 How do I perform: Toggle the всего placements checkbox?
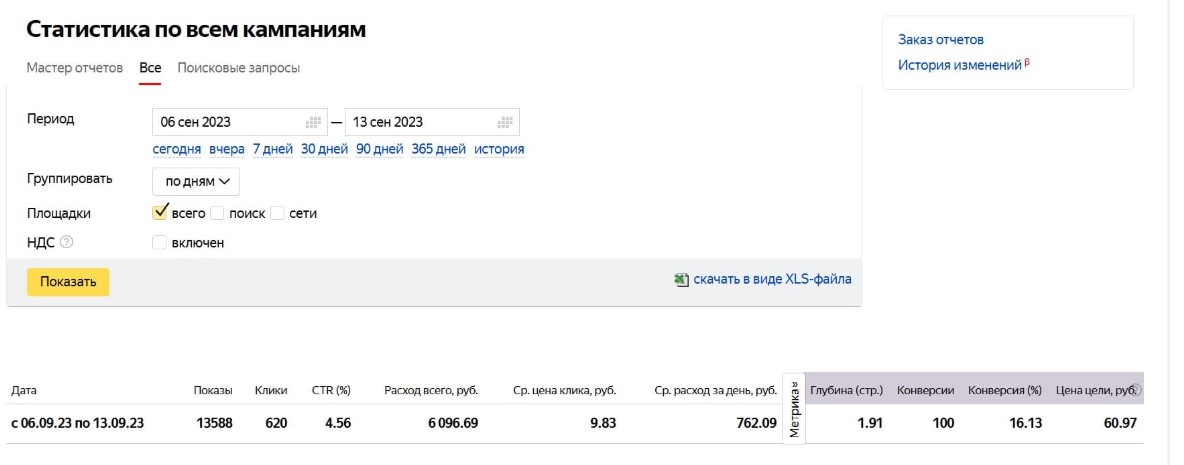[159, 213]
